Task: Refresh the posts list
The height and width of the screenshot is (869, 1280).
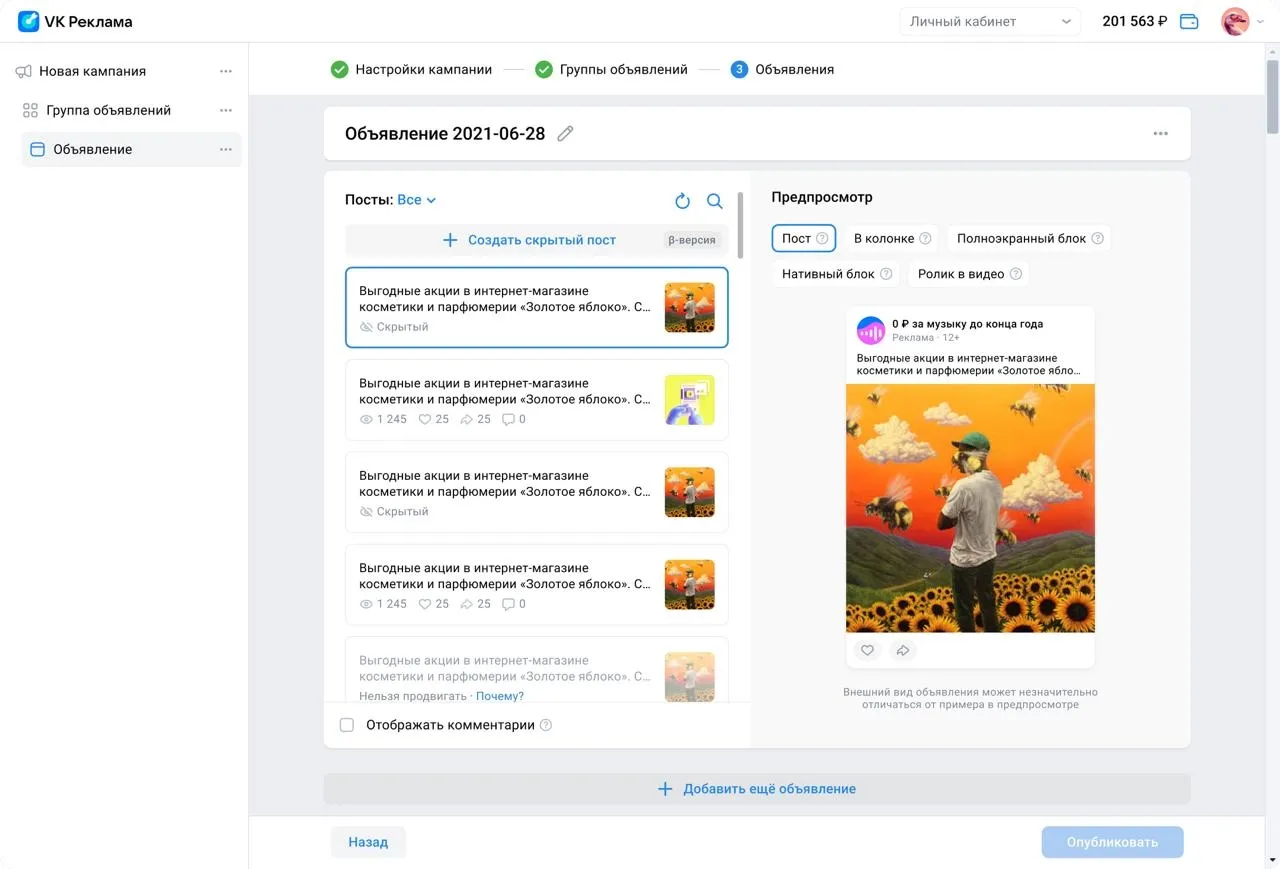Action: coord(682,201)
